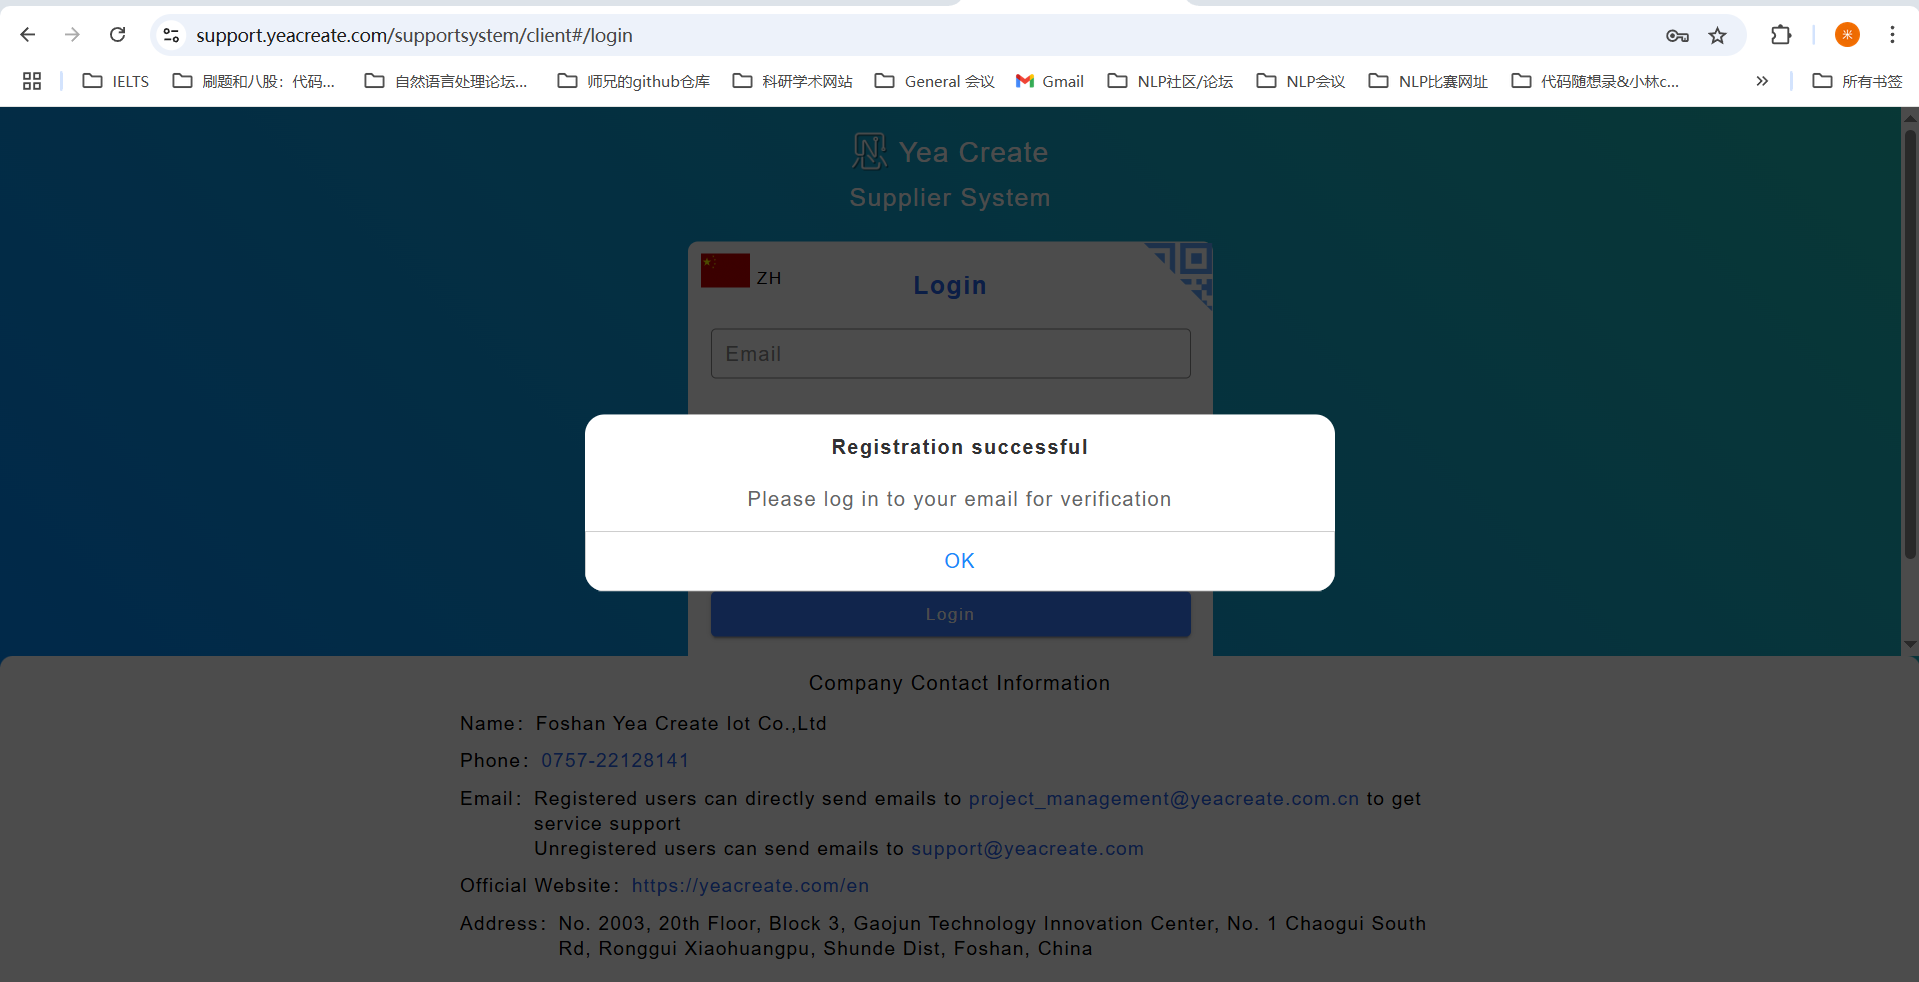
Task: Open the apps grid shortcut
Action: [32, 81]
